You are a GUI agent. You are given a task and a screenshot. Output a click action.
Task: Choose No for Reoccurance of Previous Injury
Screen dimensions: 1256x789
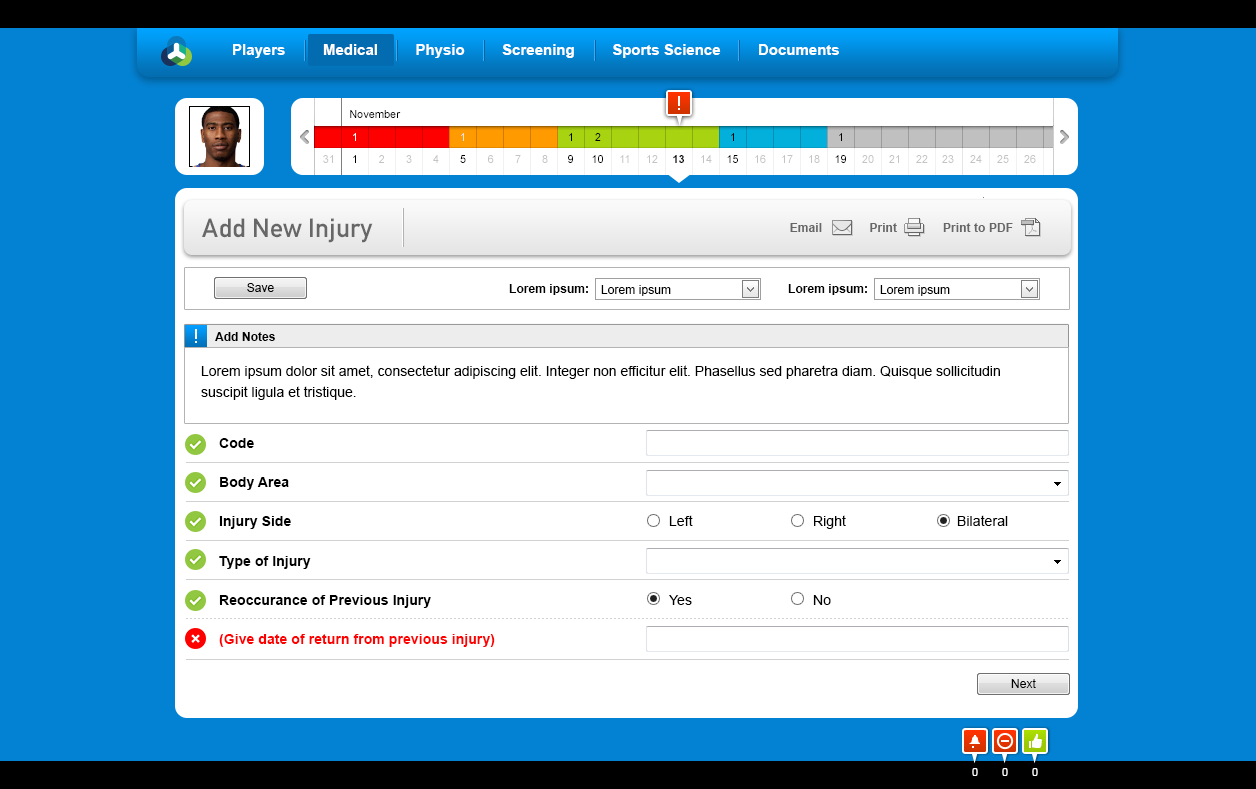click(x=797, y=599)
